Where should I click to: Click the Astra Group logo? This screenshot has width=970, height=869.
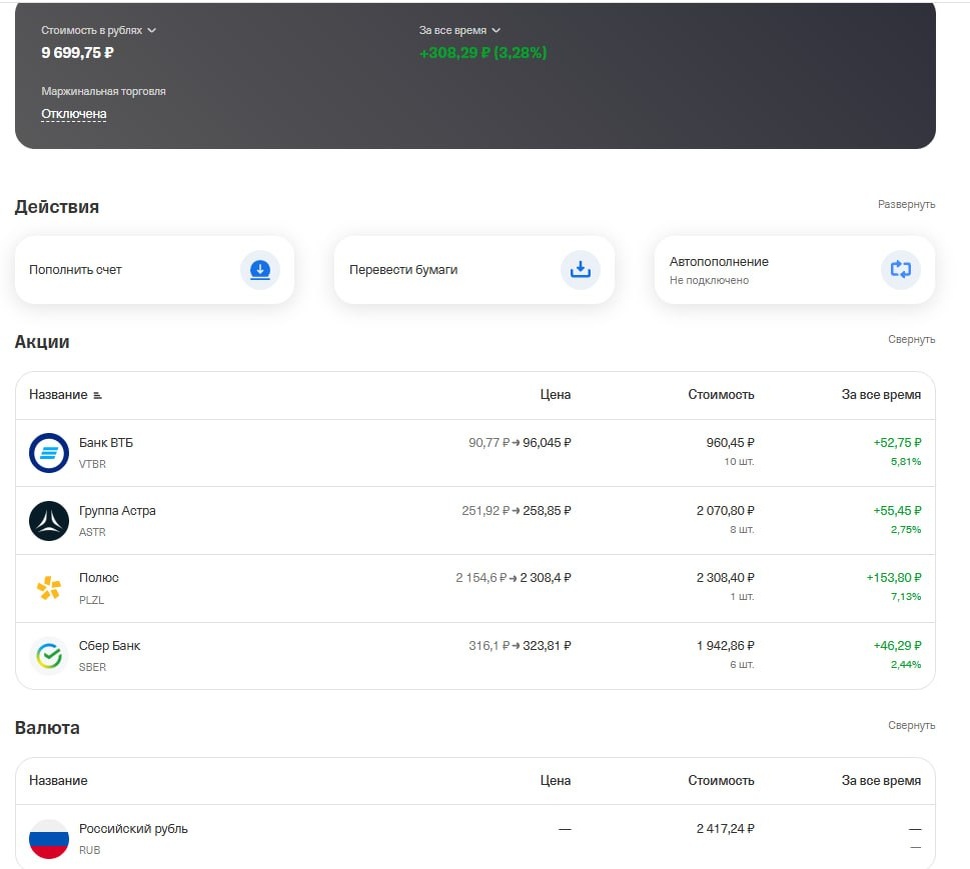click(x=49, y=521)
